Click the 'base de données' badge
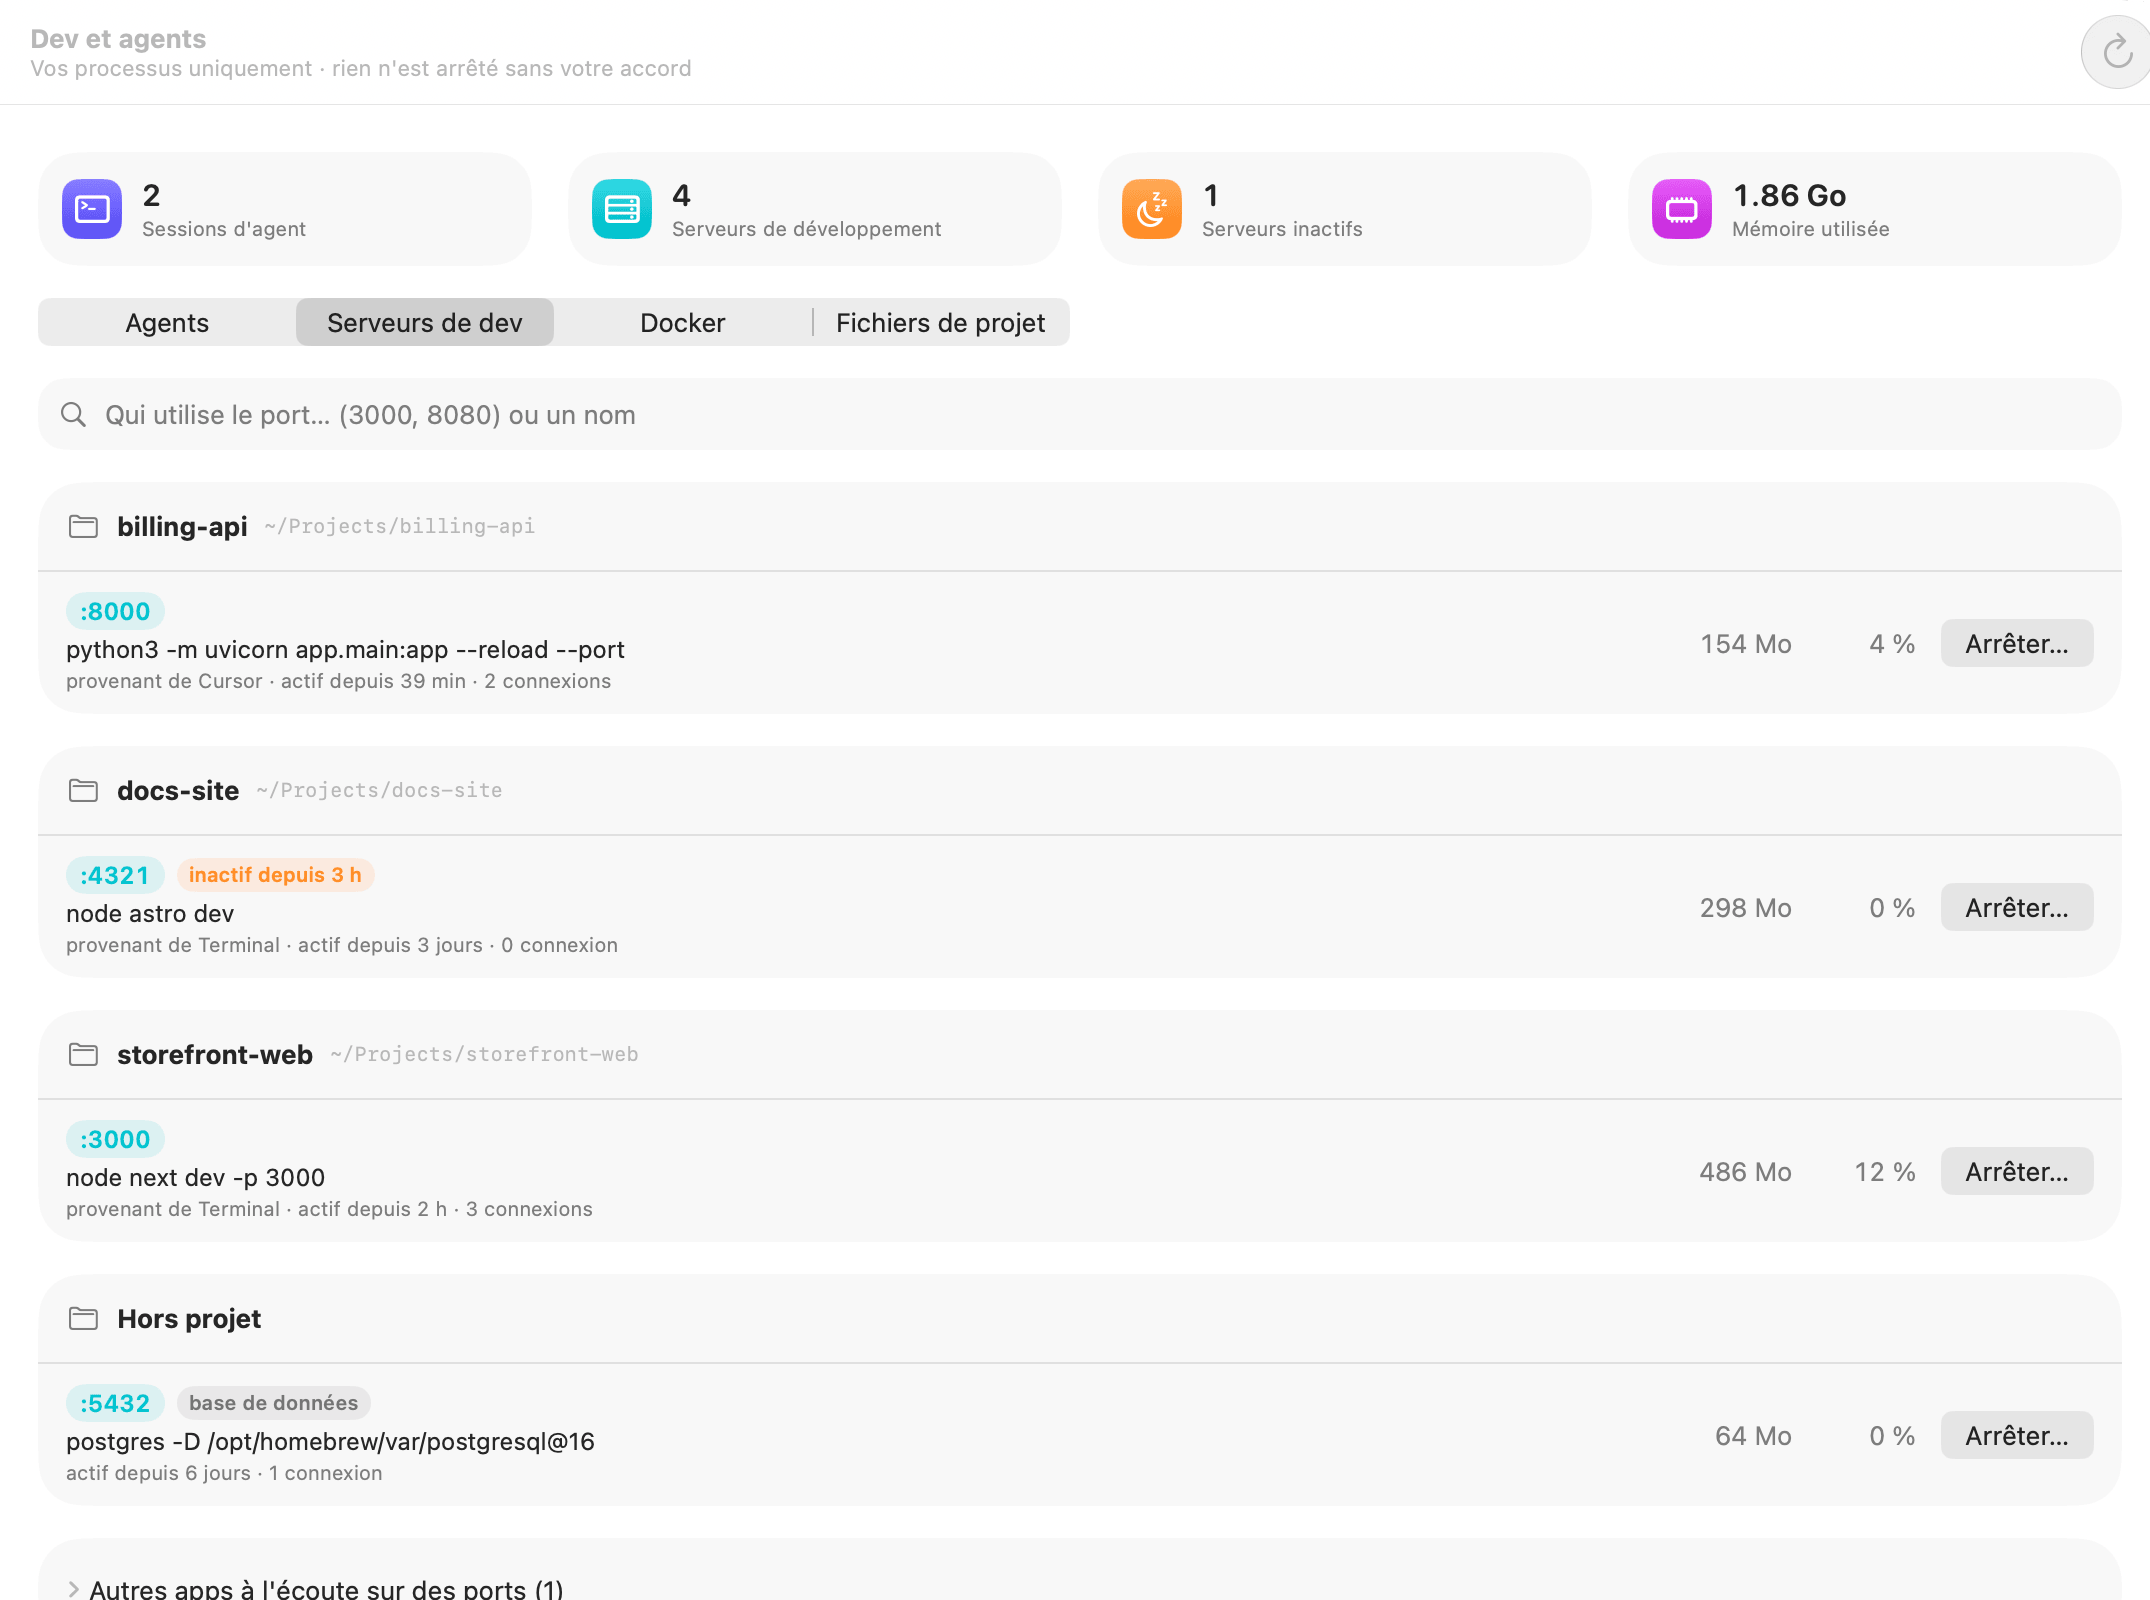Viewport: 2150px width, 1600px height. pyautogui.click(x=274, y=1403)
